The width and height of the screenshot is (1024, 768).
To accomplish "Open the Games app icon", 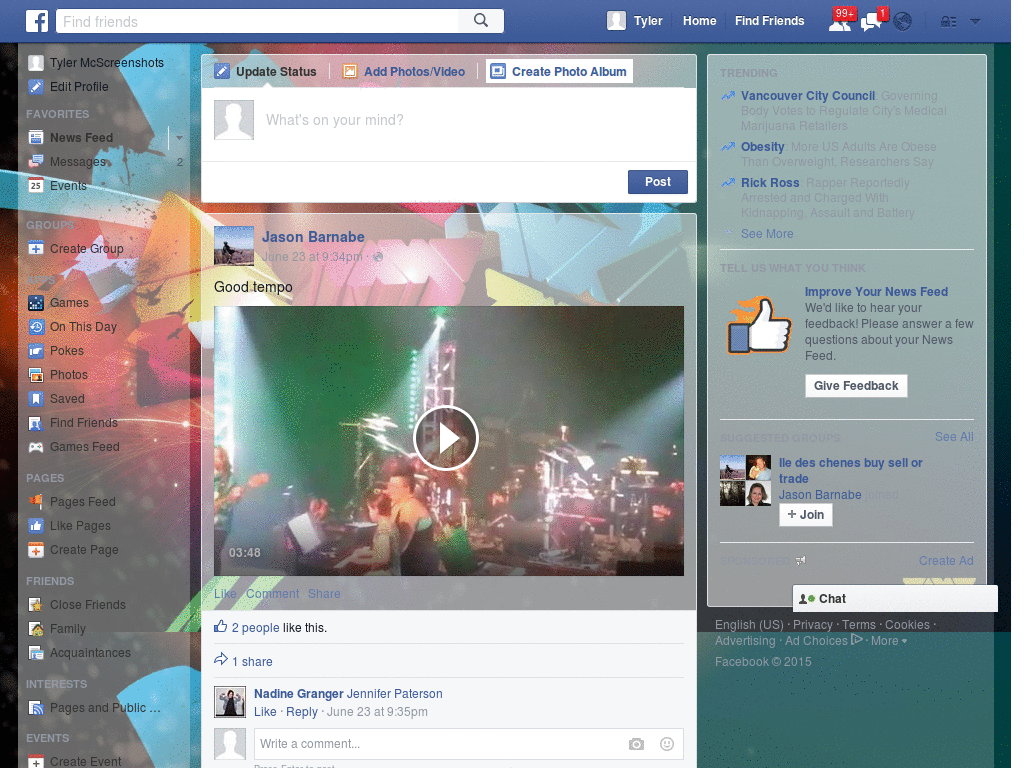I will click(36, 303).
